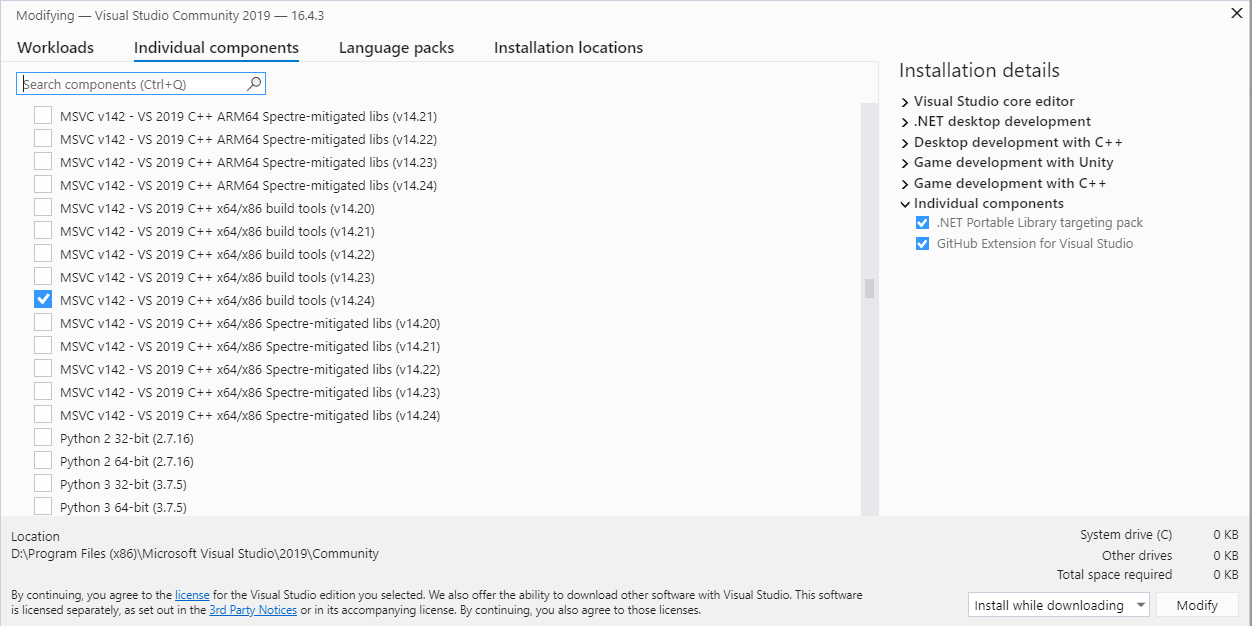Click the component list scrollbar thumb
The image size is (1252, 626).
point(870,288)
